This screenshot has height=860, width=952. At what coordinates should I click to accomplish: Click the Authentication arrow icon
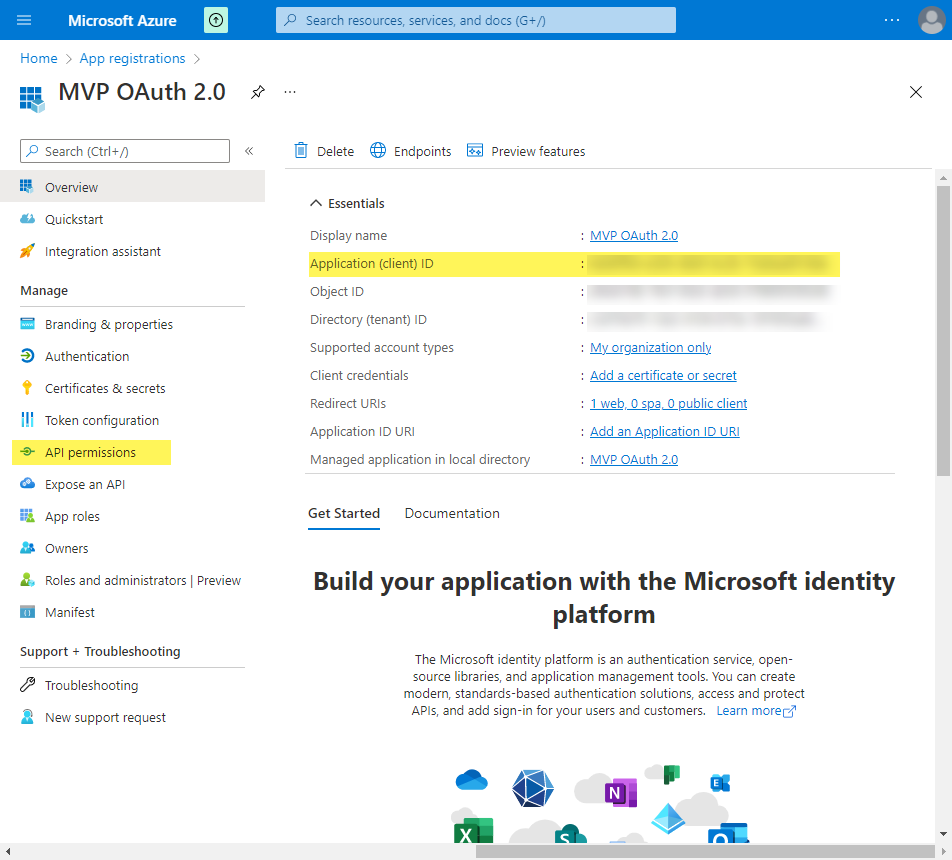[27, 355]
